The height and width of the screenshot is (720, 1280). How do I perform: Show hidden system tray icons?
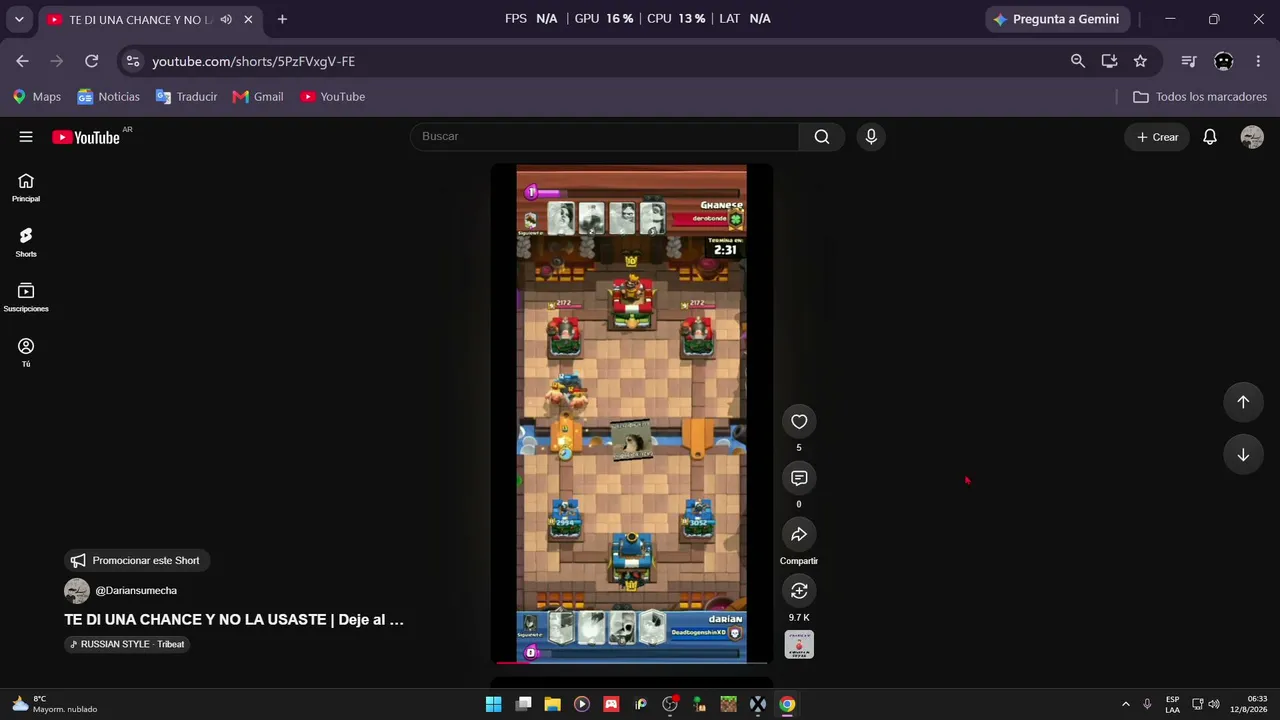click(1125, 704)
